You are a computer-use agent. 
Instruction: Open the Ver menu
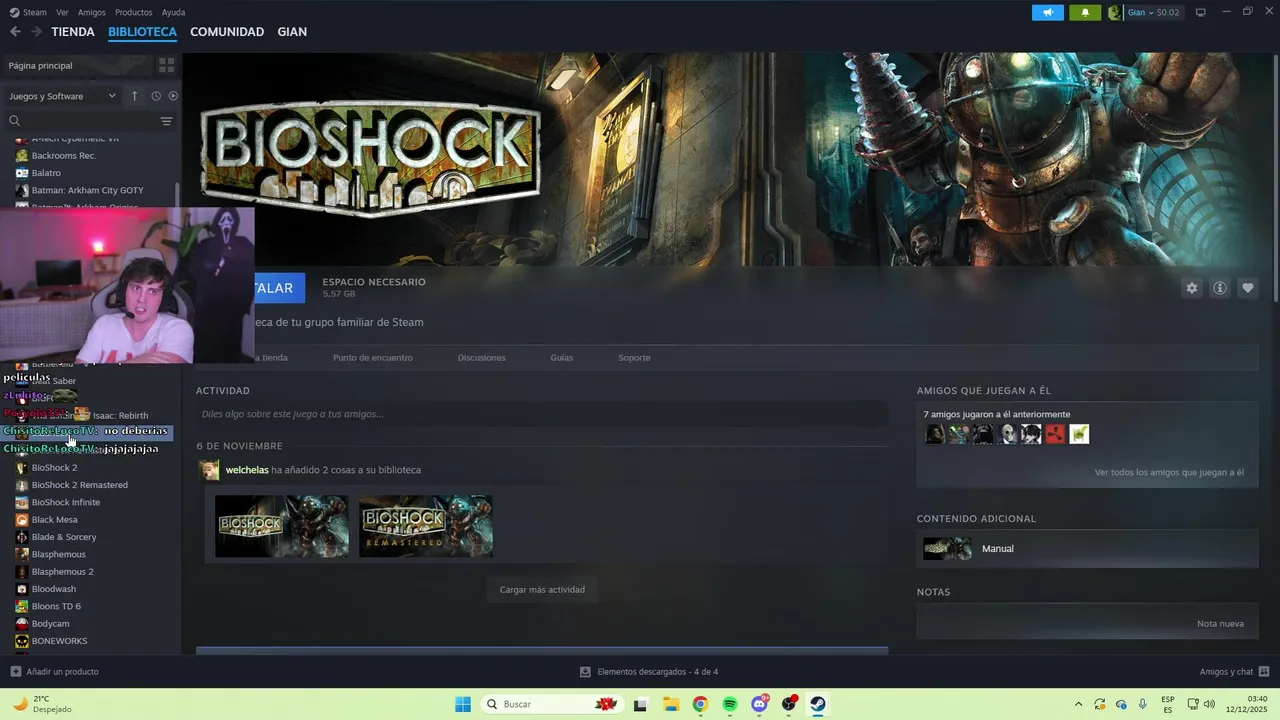click(x=62, y=12)
